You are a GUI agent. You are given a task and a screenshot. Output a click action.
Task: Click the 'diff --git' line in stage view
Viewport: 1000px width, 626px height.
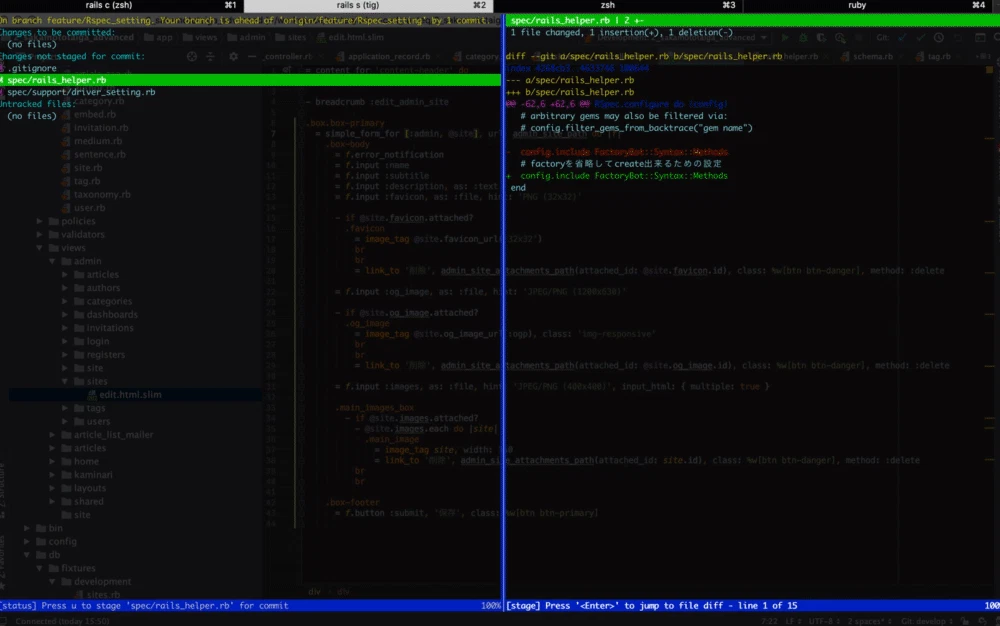[643, 56]
